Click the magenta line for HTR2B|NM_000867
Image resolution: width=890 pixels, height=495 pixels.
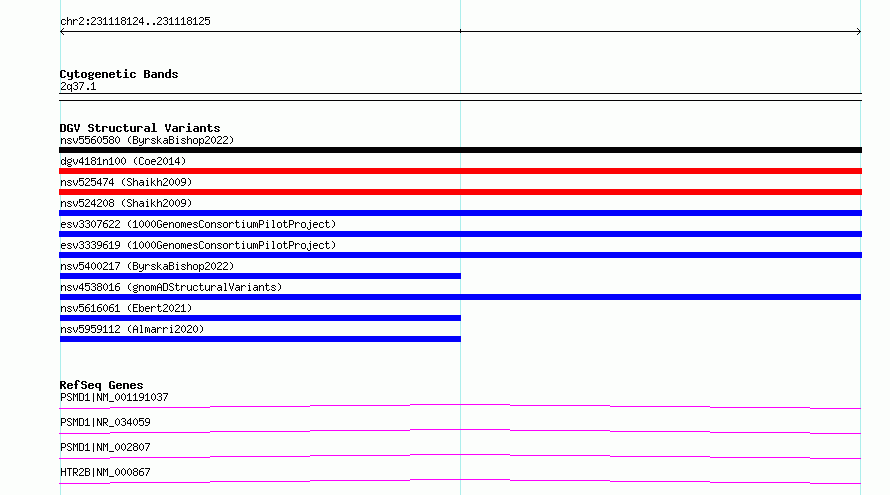click(x=460, y=481)
